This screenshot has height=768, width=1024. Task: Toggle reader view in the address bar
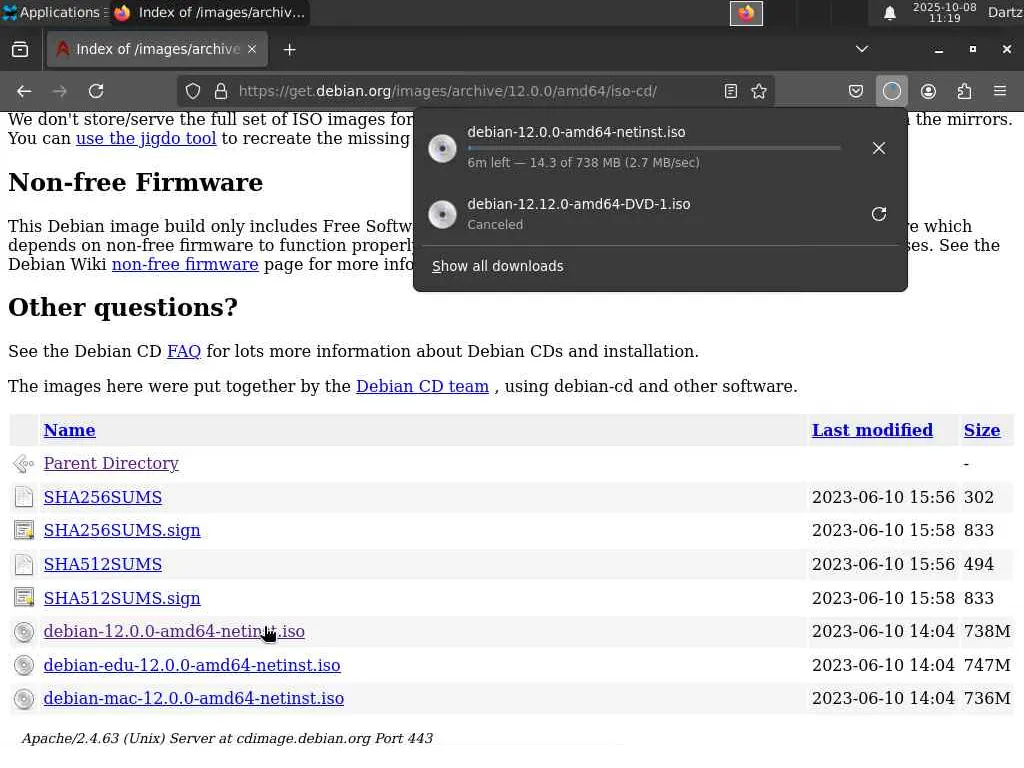(x=731, y=91)
